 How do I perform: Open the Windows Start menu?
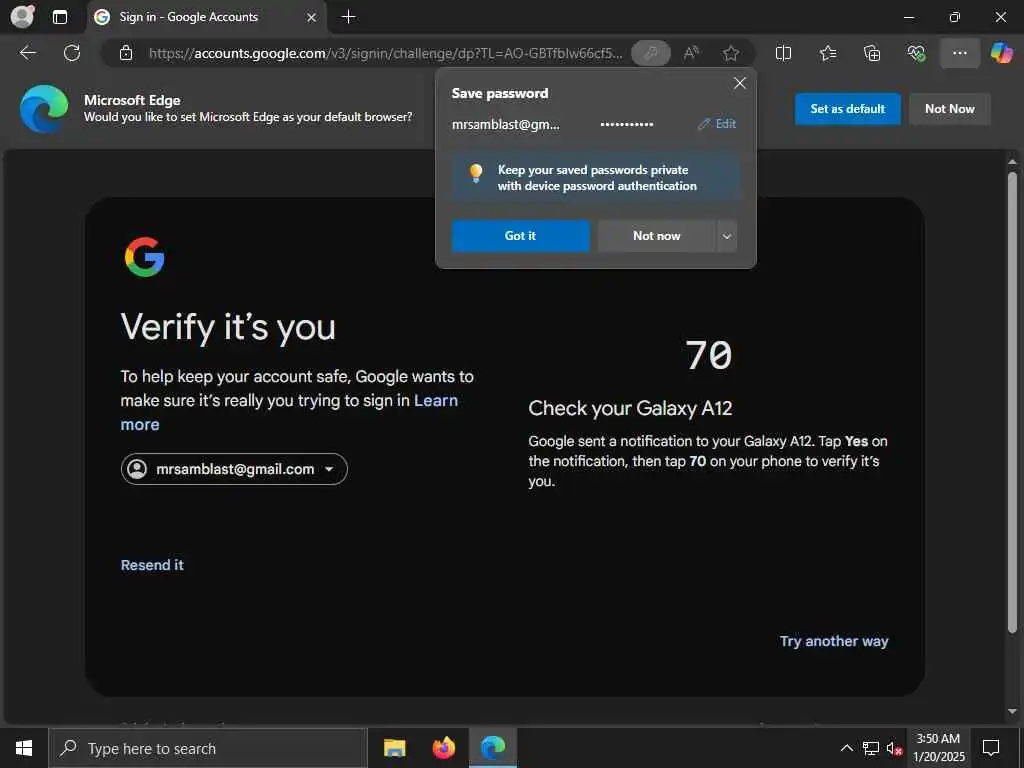click(24, 748)
